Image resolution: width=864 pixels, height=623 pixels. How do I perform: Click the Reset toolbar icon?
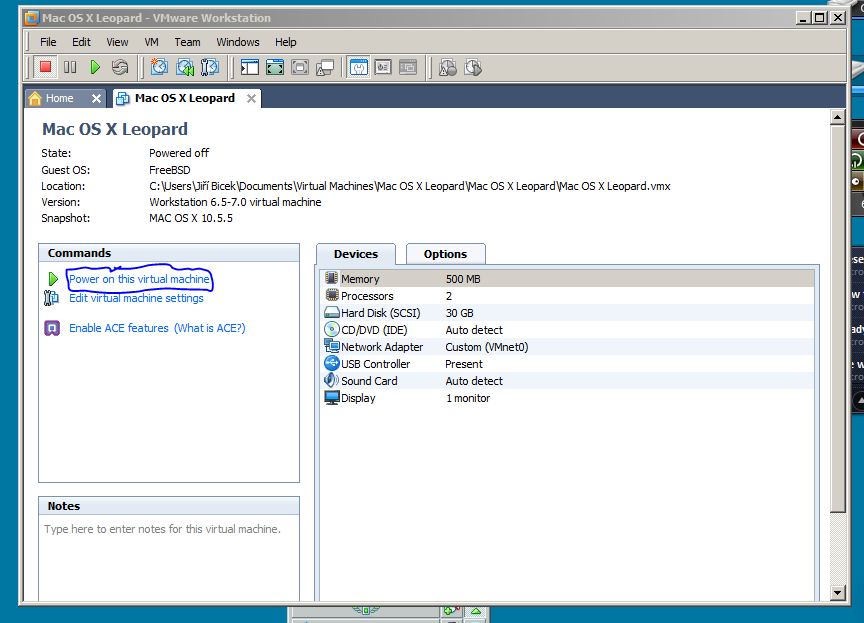coord(120,67)
